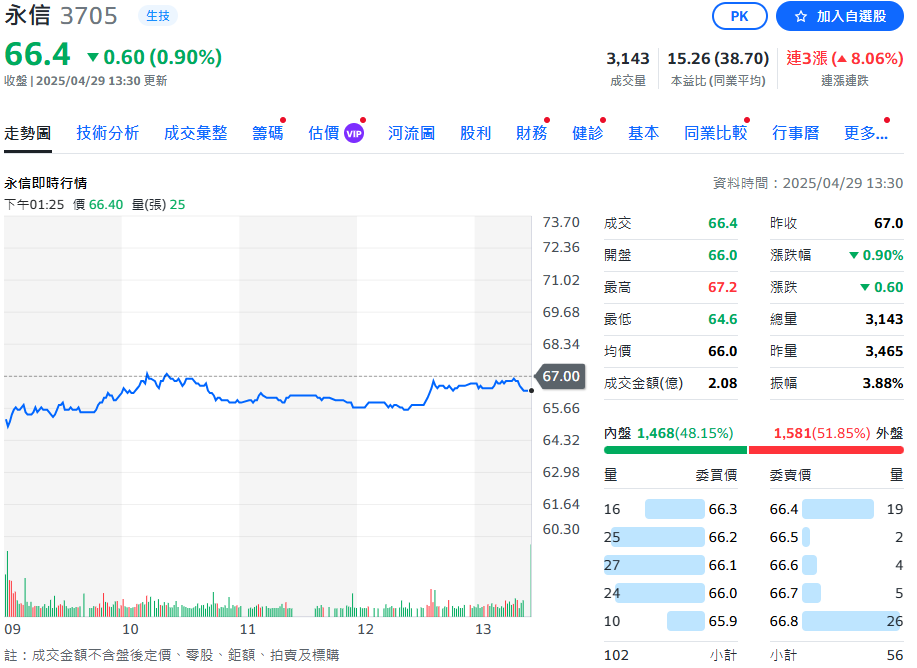Click the 內盤 1,468(48.15%) label
The width and height of the screenshot is (917, 668).
(x=668, y=433)
